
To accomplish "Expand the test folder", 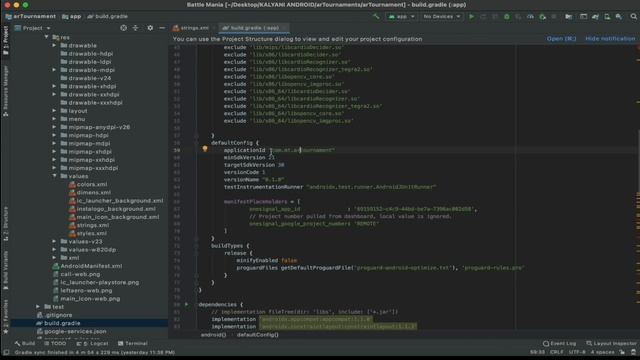I will [x=38, y=307].
